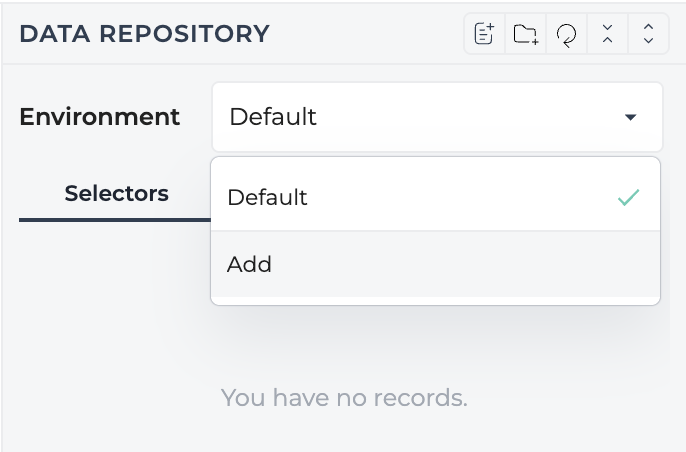This screenshot has width=686, height=452.
Task: Collapse all repository items
Action: pyautogui.click(x=607, y=34)
